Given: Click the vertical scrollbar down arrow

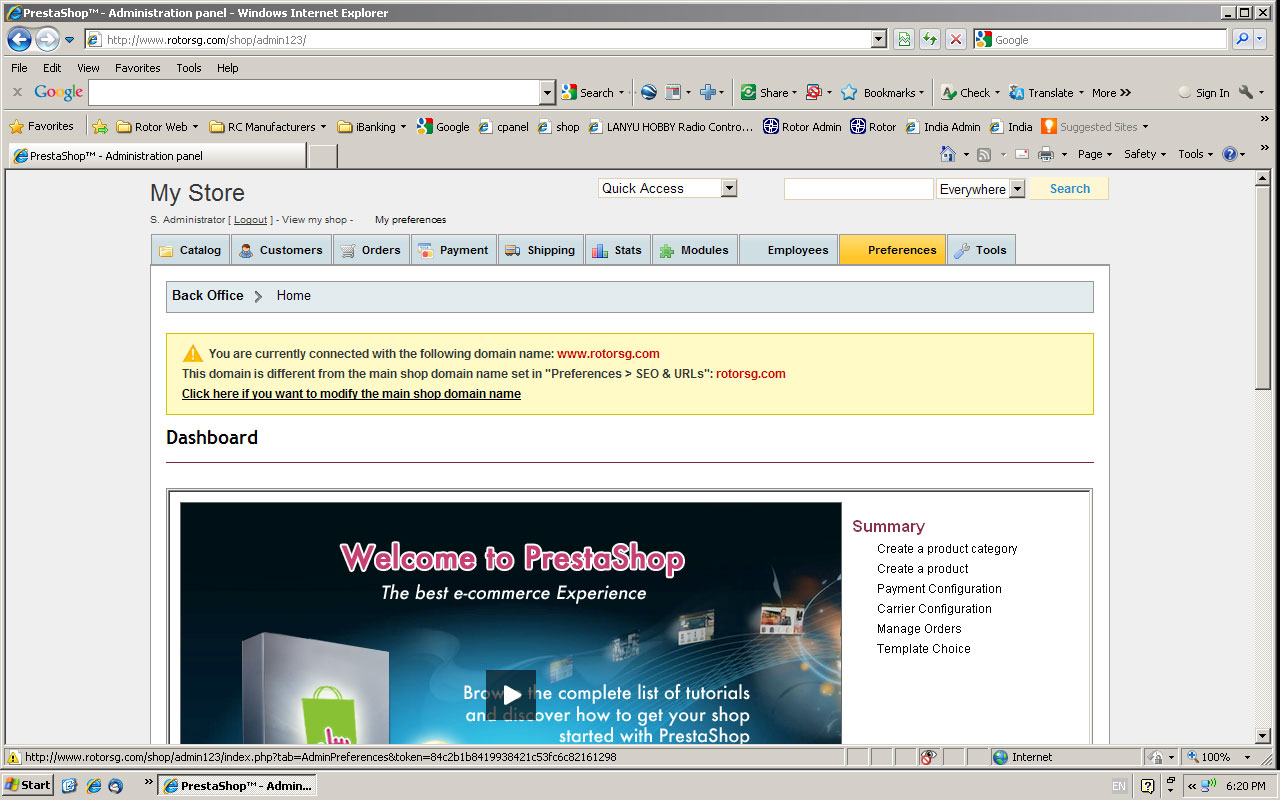Looking at the screenshot, I should (x=1264, y=735).
